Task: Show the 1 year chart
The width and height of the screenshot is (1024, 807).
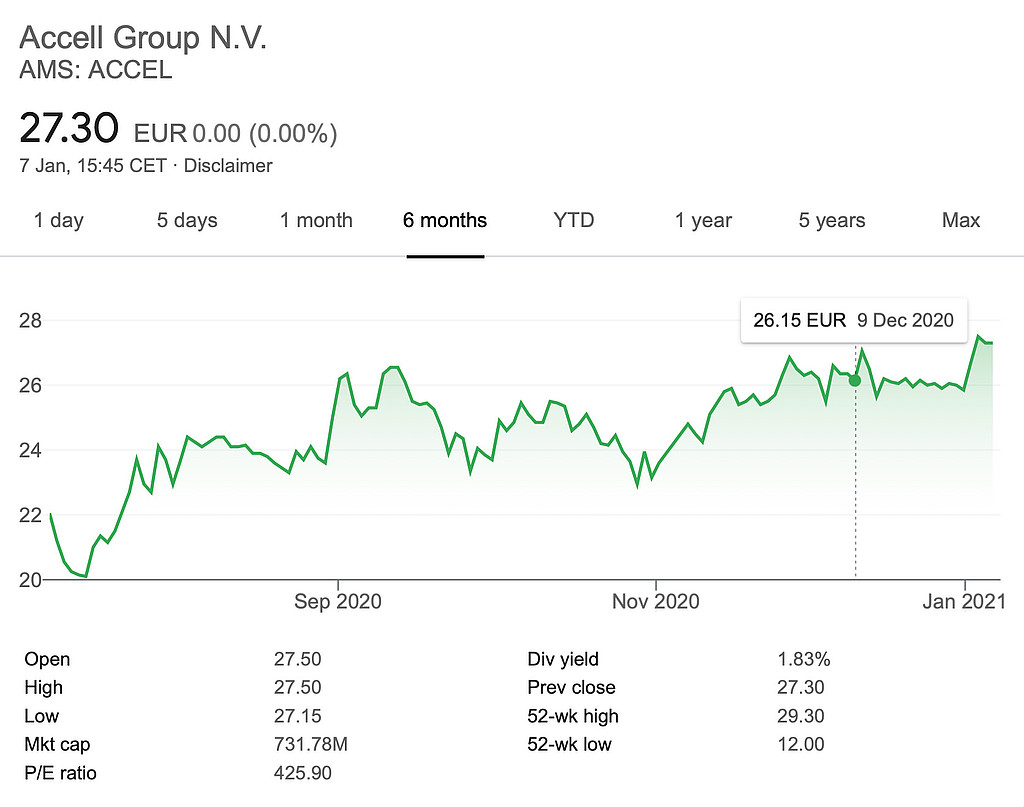Action: 703,220
